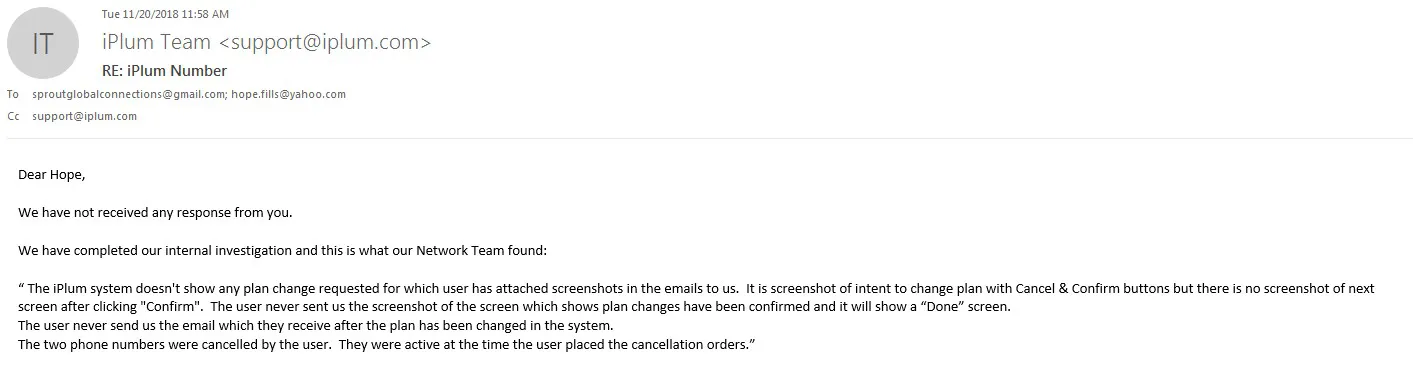Image resolution: width=1413 pixels, height=387 pixels.
Task: Click the 'user never send us the email' line
Action: (x=316, y=326)
